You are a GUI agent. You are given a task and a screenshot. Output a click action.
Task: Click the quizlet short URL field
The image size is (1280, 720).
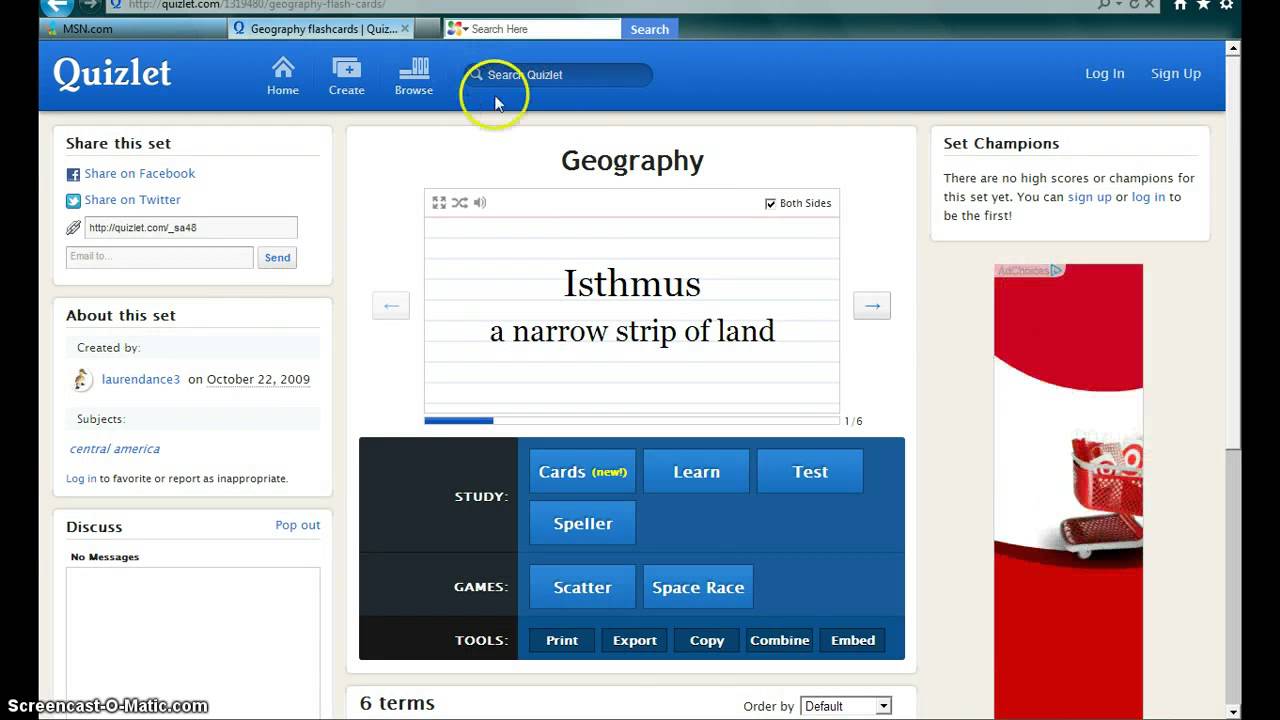pyautogui.click(x=190, y=228)
